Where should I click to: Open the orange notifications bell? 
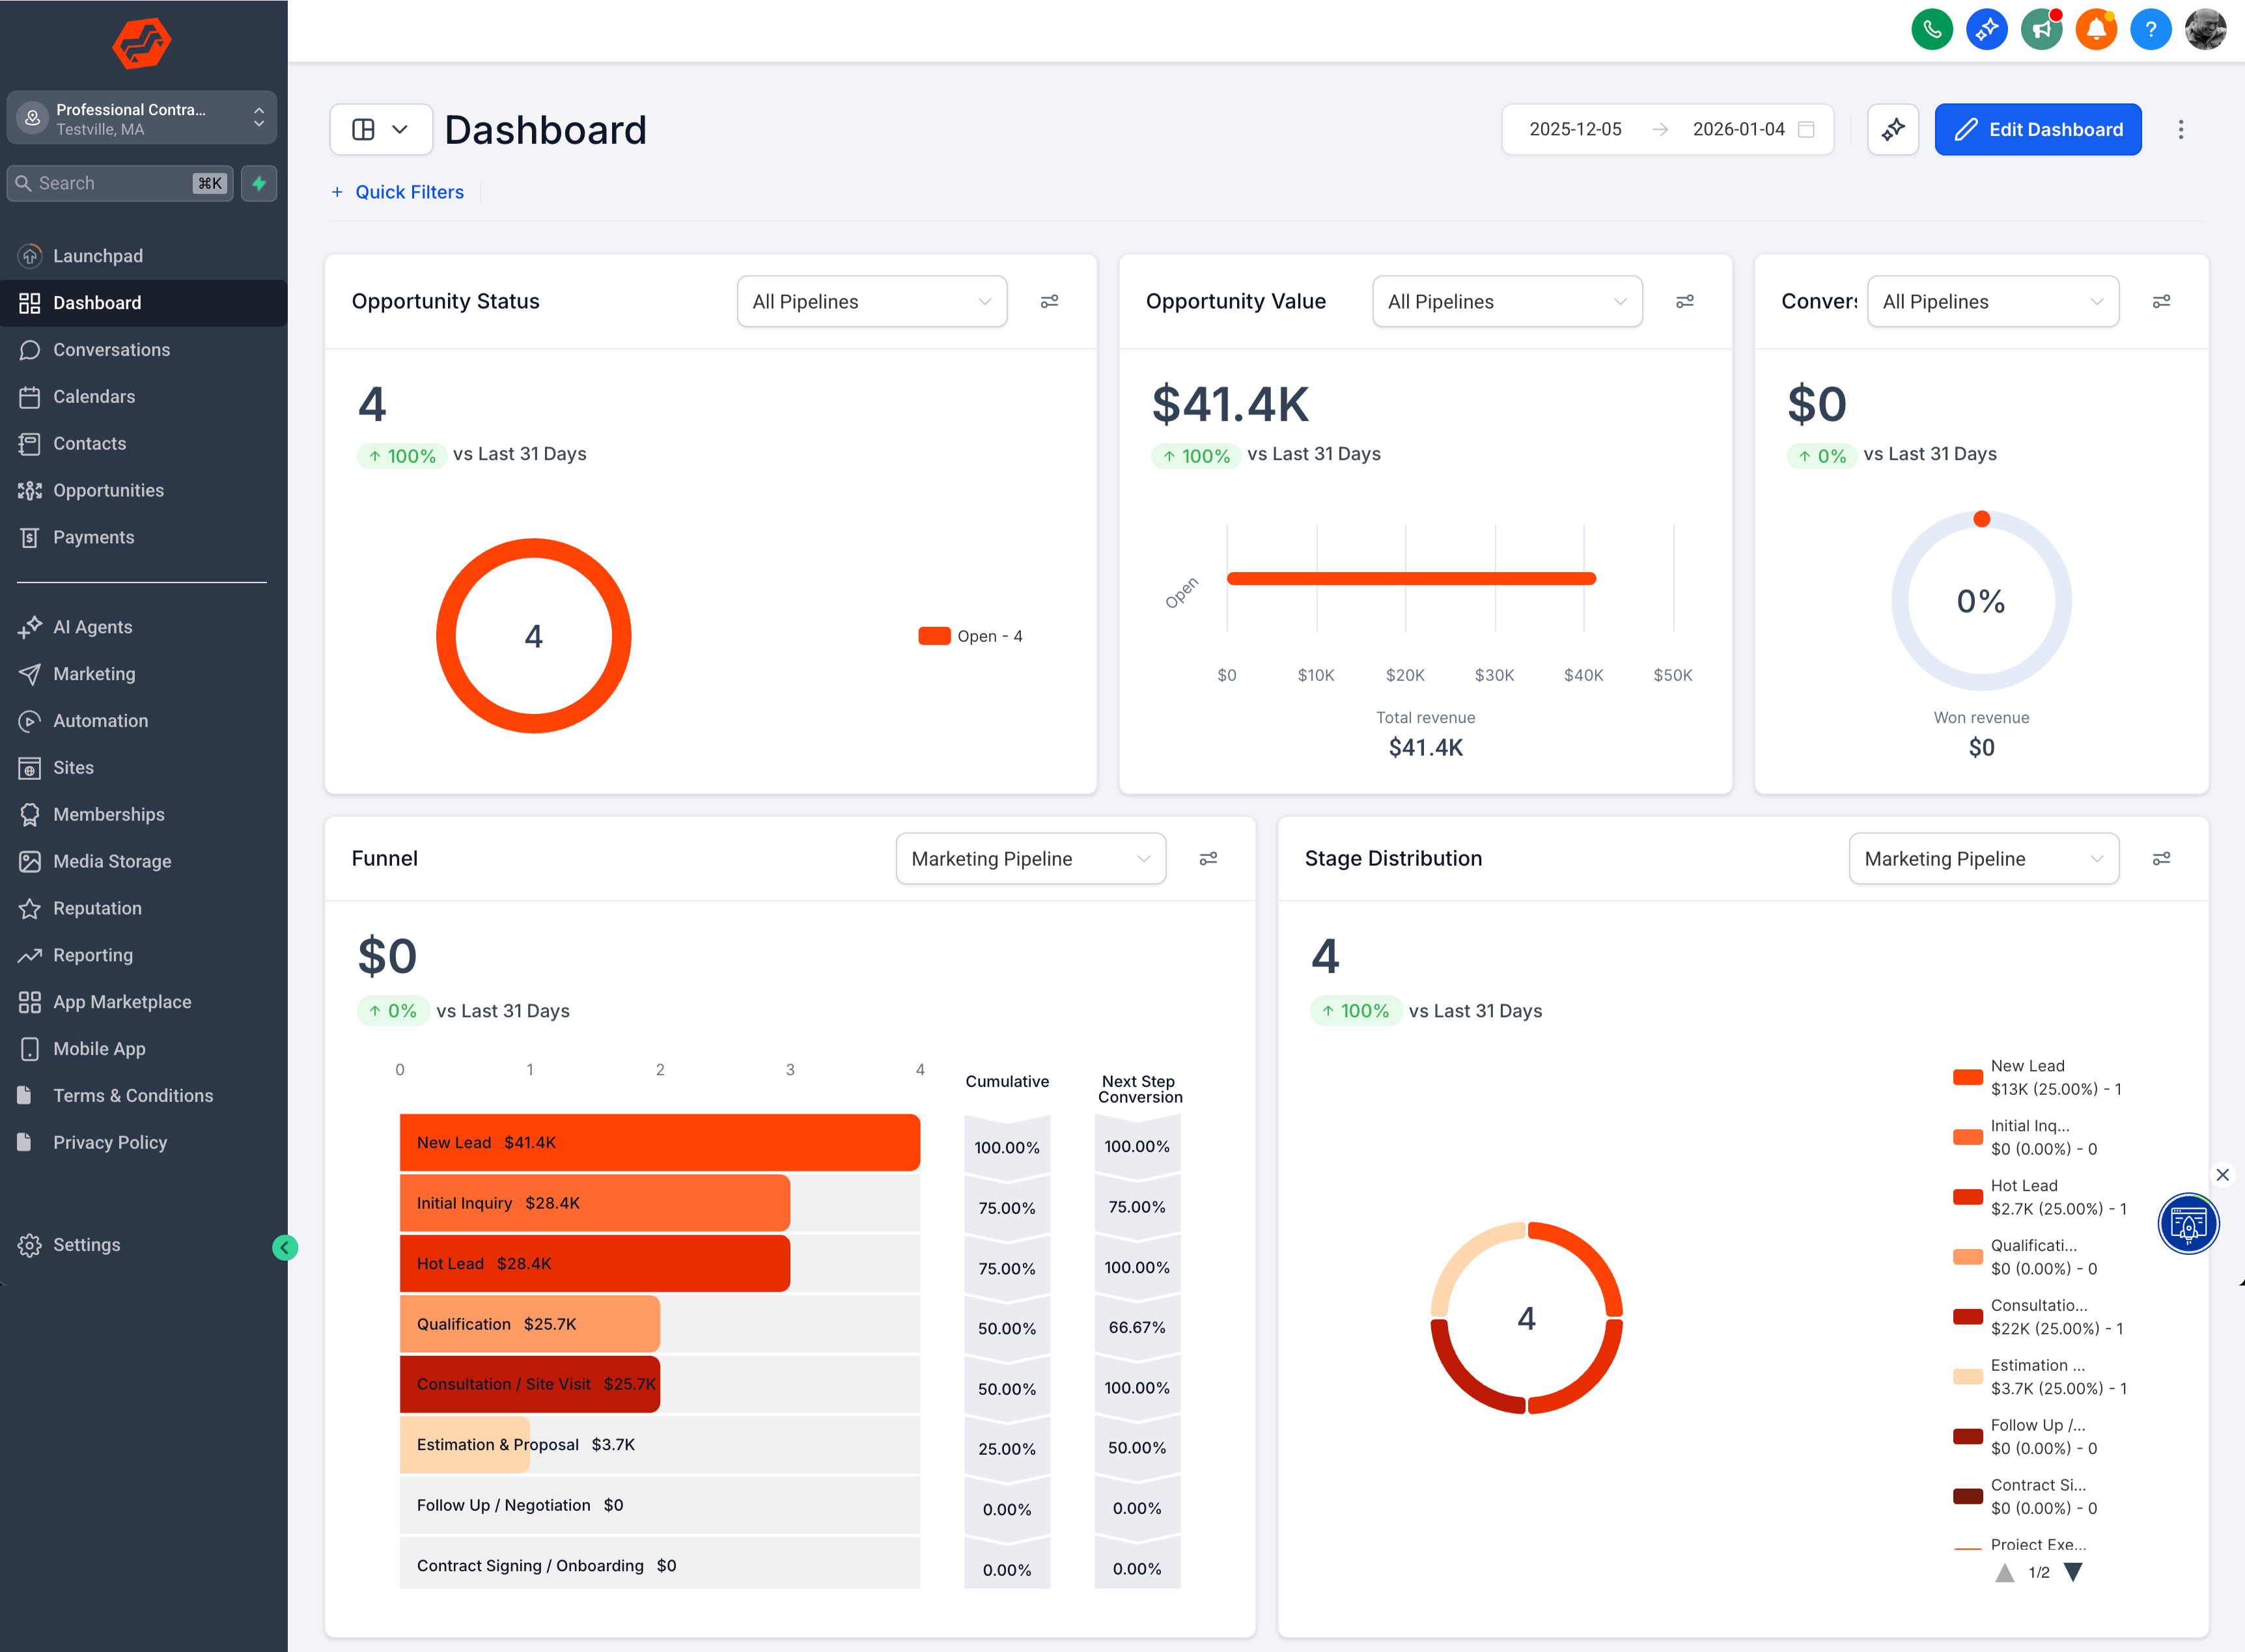[x=2096, y=29]
